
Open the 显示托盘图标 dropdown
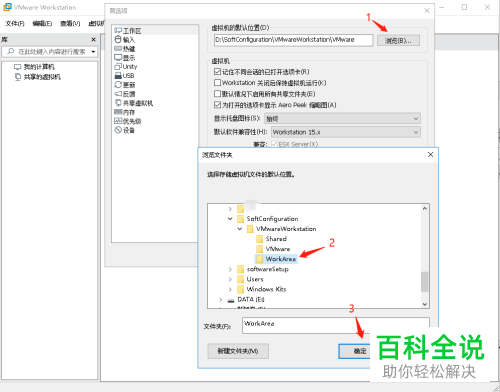pos(342,118)
